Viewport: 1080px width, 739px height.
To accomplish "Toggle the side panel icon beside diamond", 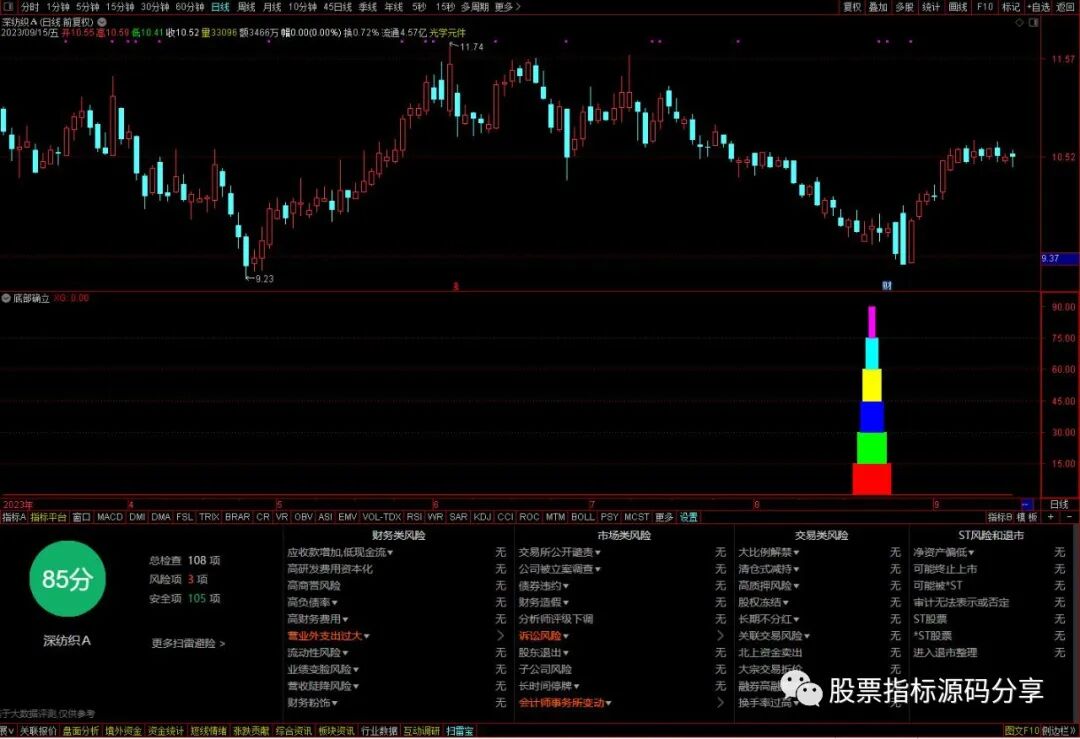I will pyautogui.click(x=1033, y=22).
